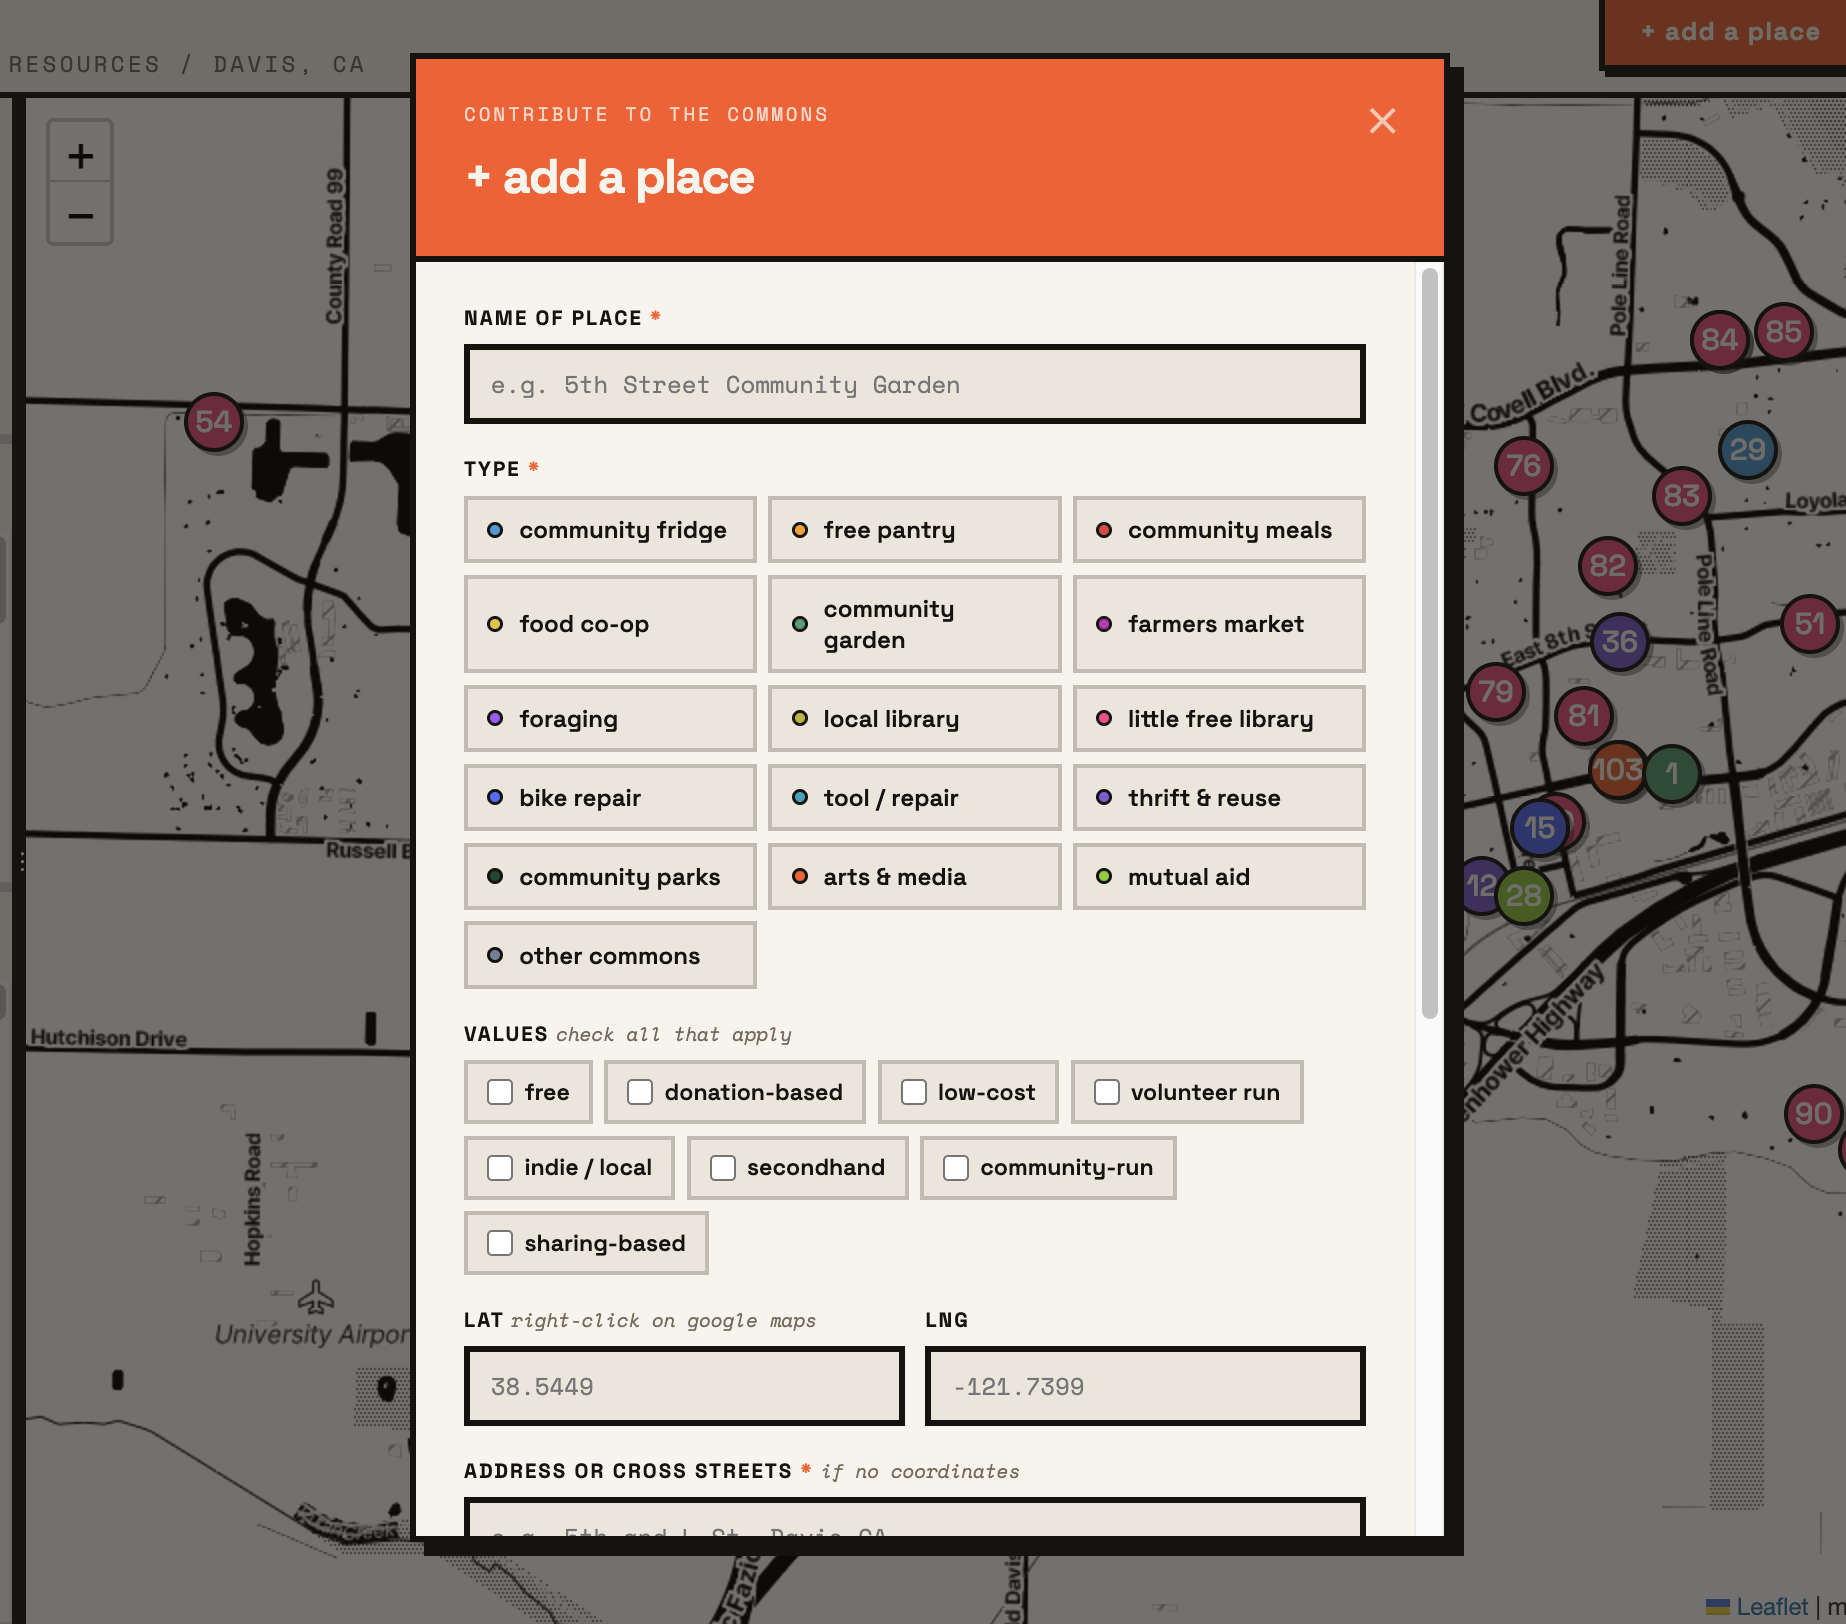
Task: Zoom out on the map
Action: click(x=80, y=215)
